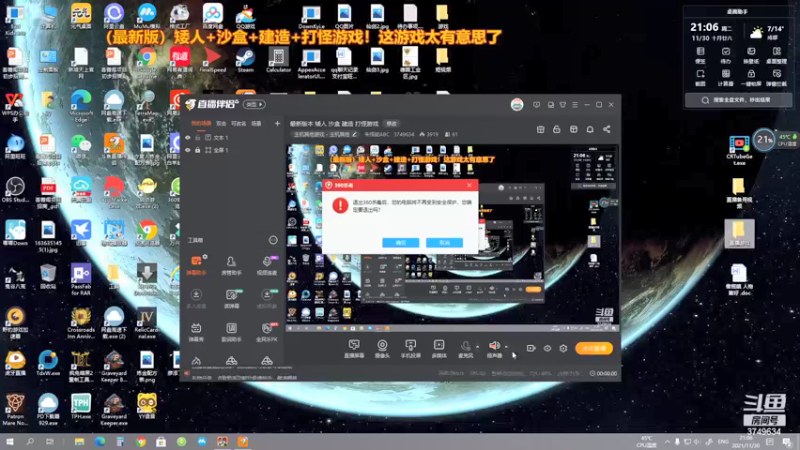Open the 全民乐PK tool
The height and width of the screenshot is (450, 800).
267,332
